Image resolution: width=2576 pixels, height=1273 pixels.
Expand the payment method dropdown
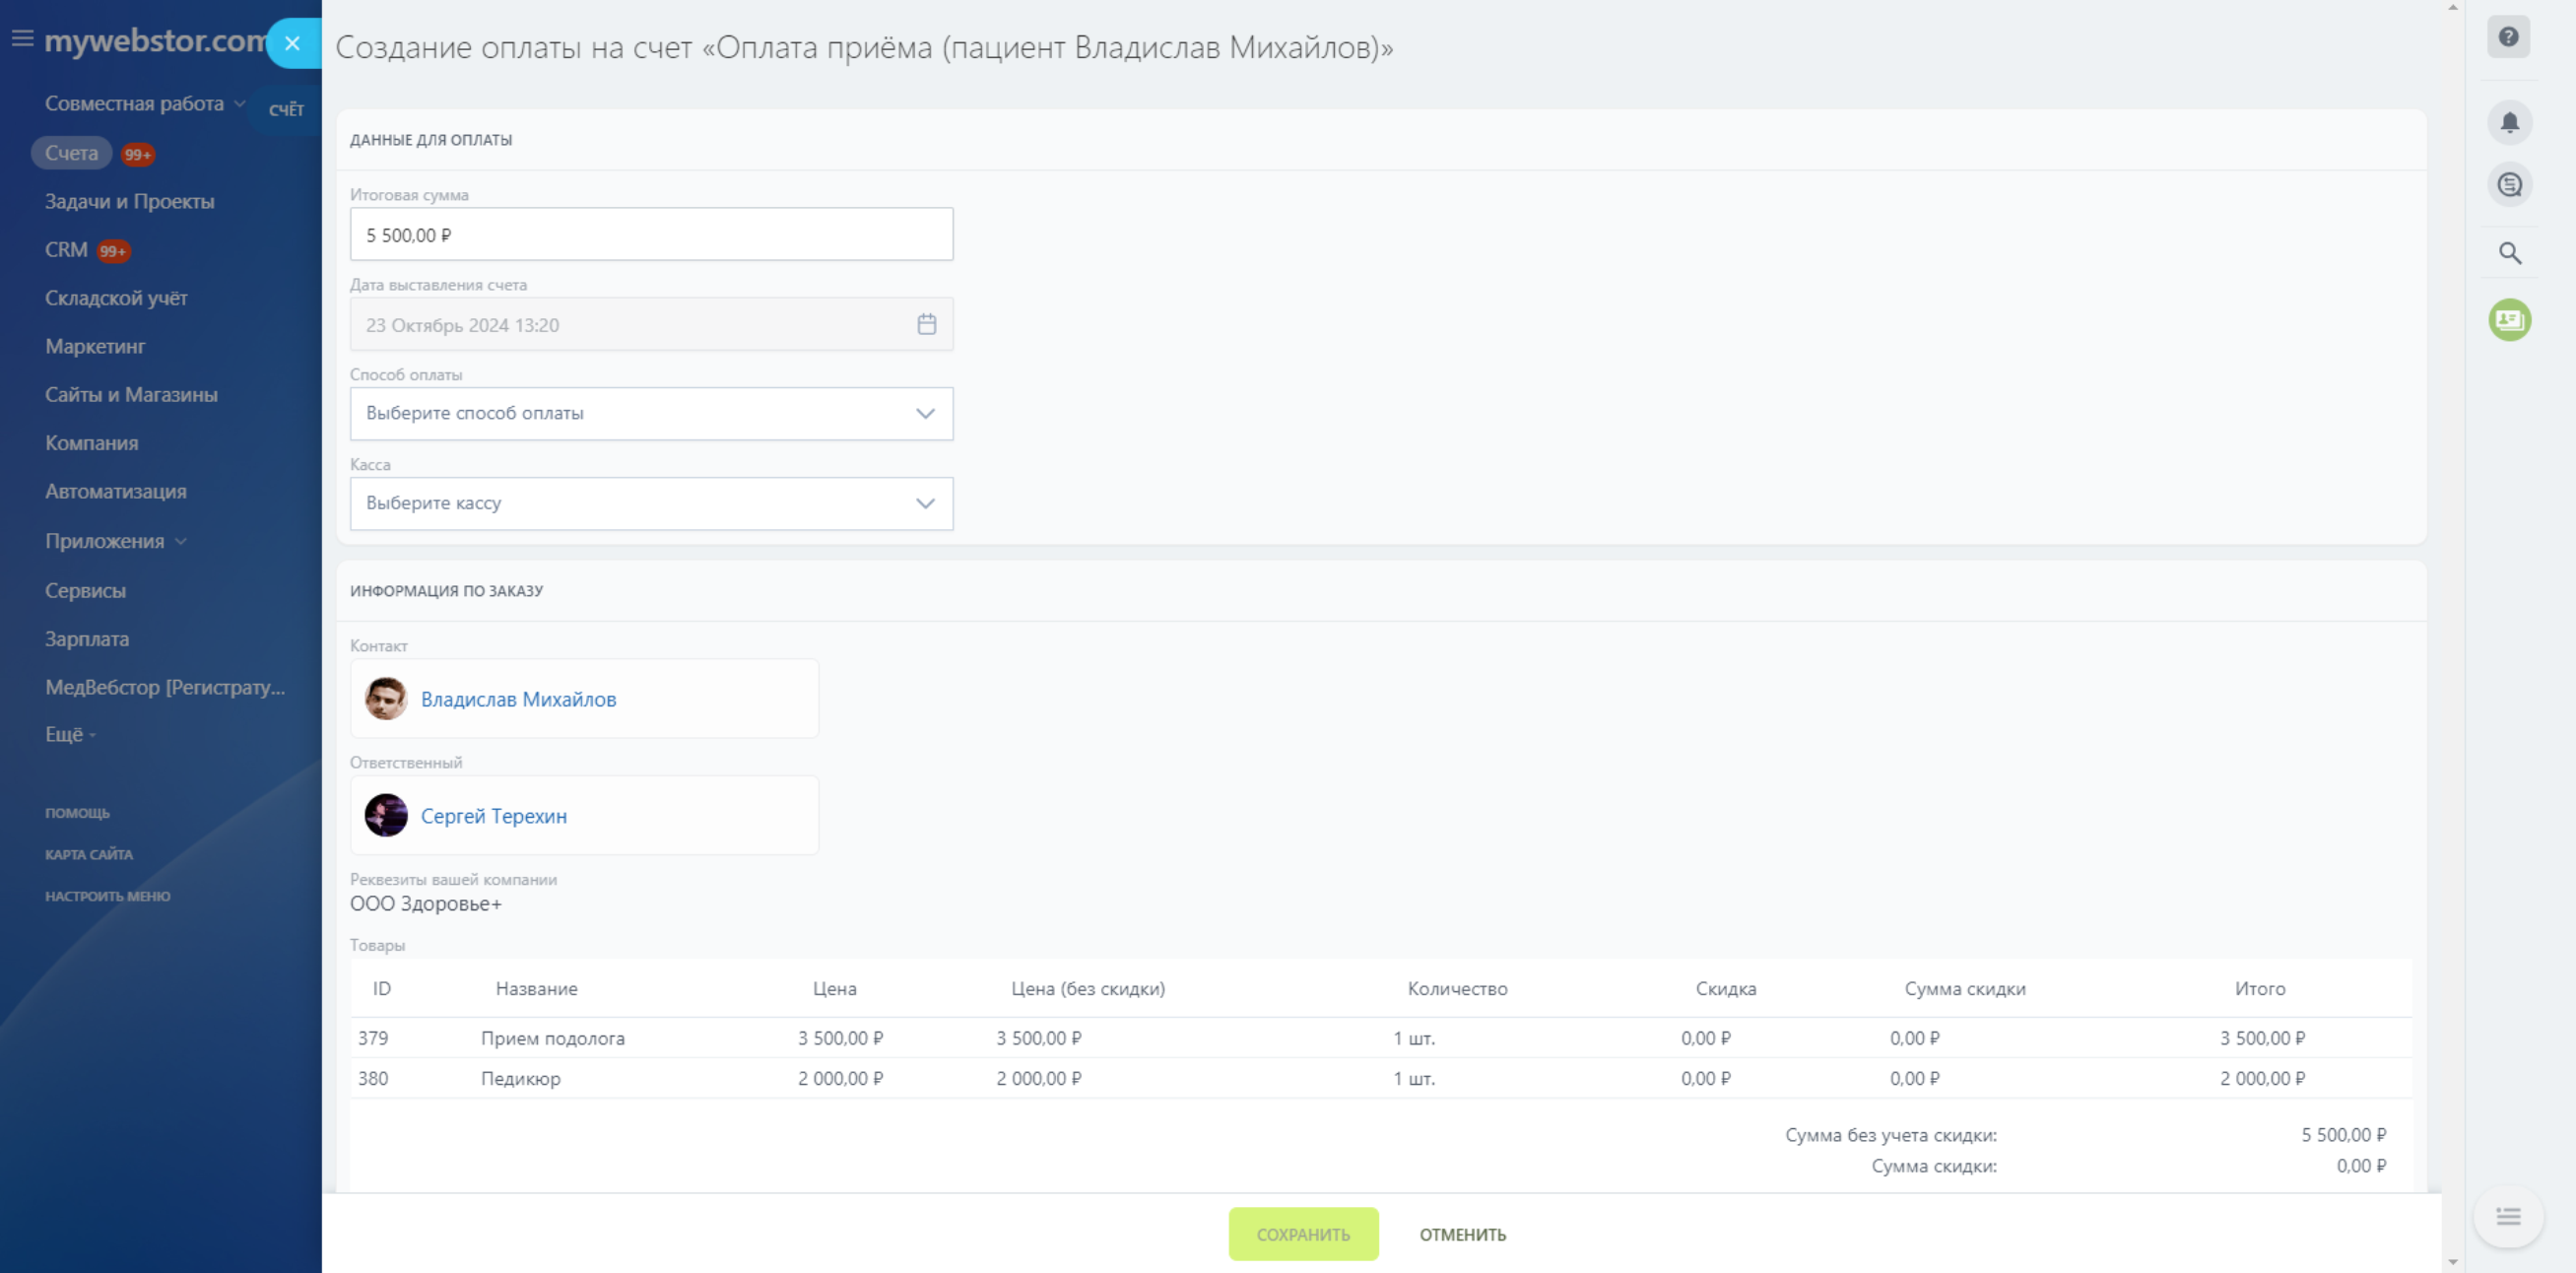coord(651,413)
